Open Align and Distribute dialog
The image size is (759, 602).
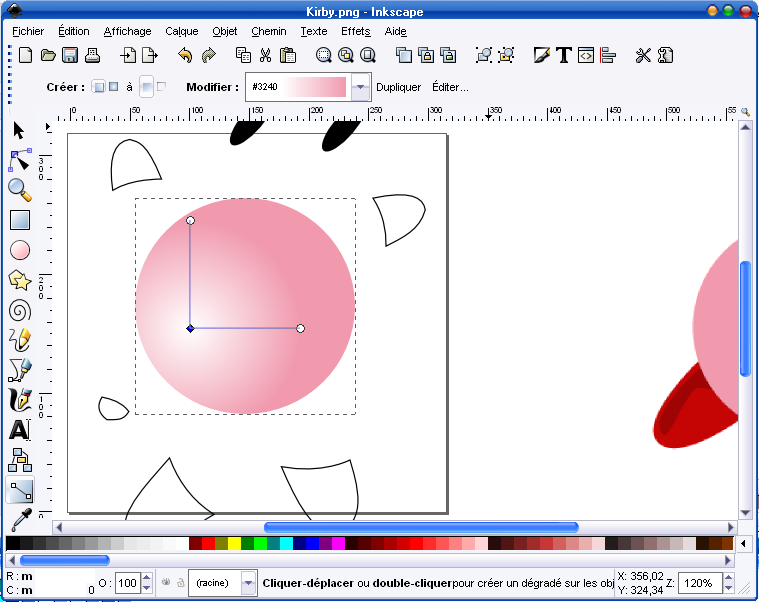click(x=608, y=55)
